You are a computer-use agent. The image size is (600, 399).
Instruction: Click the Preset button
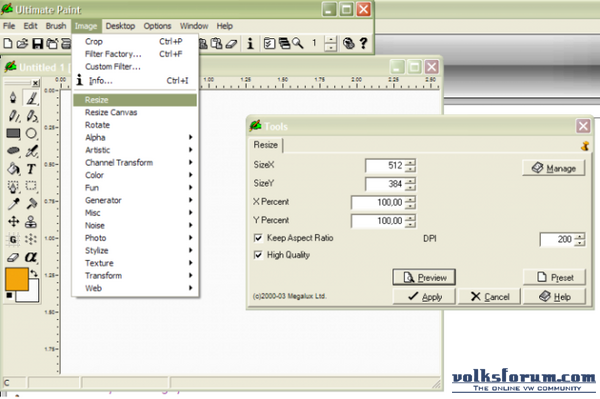click(554, 277)
